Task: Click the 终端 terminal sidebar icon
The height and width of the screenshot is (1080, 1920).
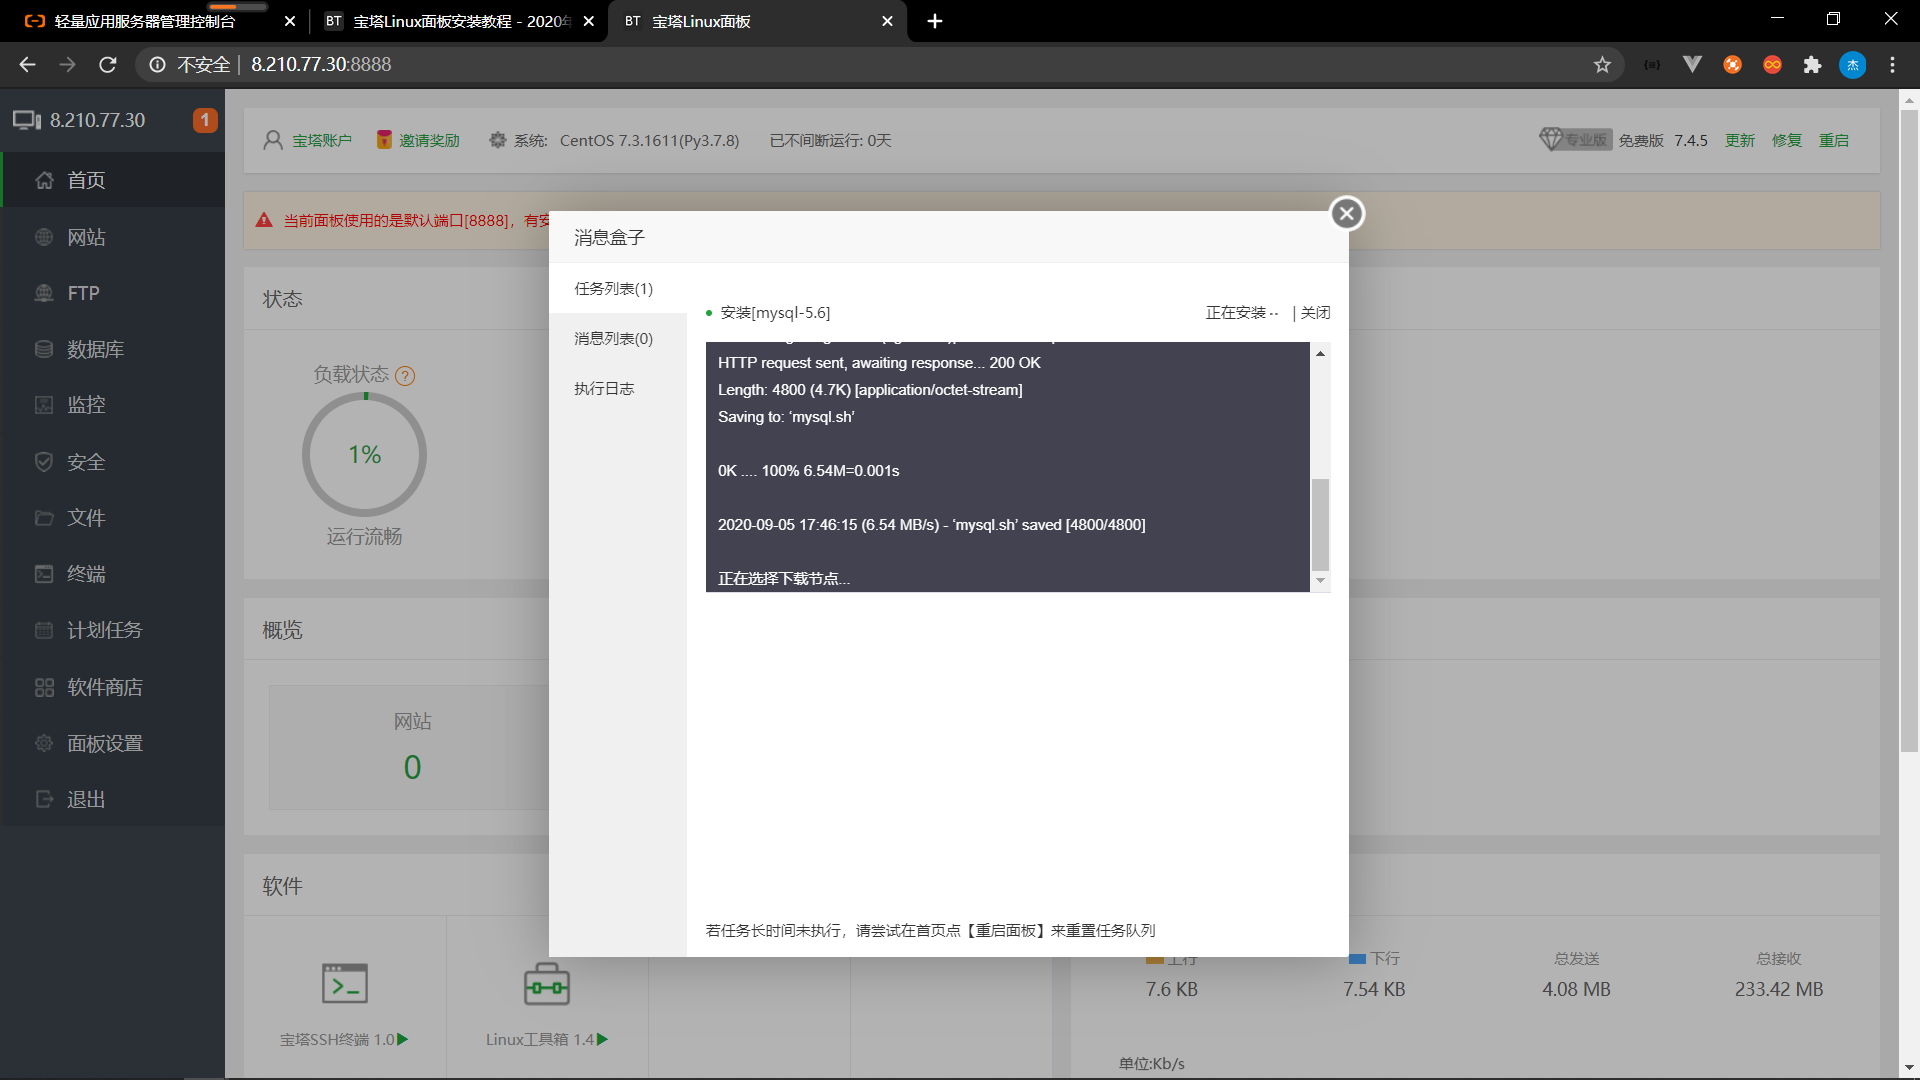Action: [44, 574]
